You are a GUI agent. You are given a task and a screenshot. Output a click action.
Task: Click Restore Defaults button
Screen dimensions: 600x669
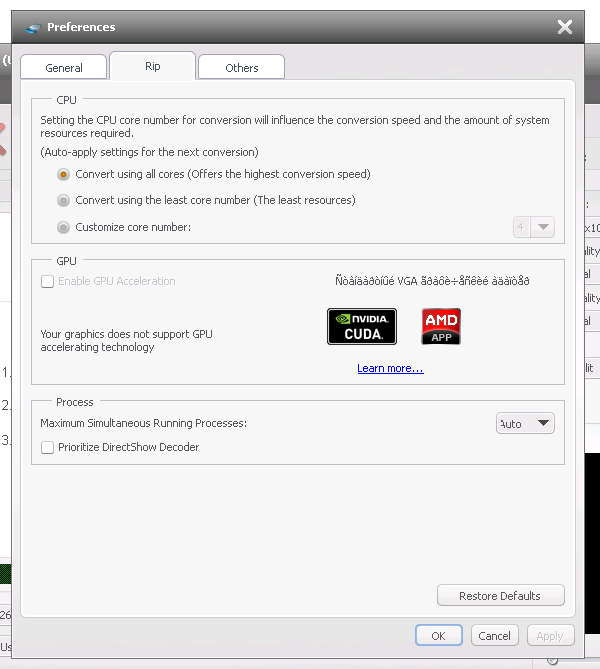tap(501, 596)
